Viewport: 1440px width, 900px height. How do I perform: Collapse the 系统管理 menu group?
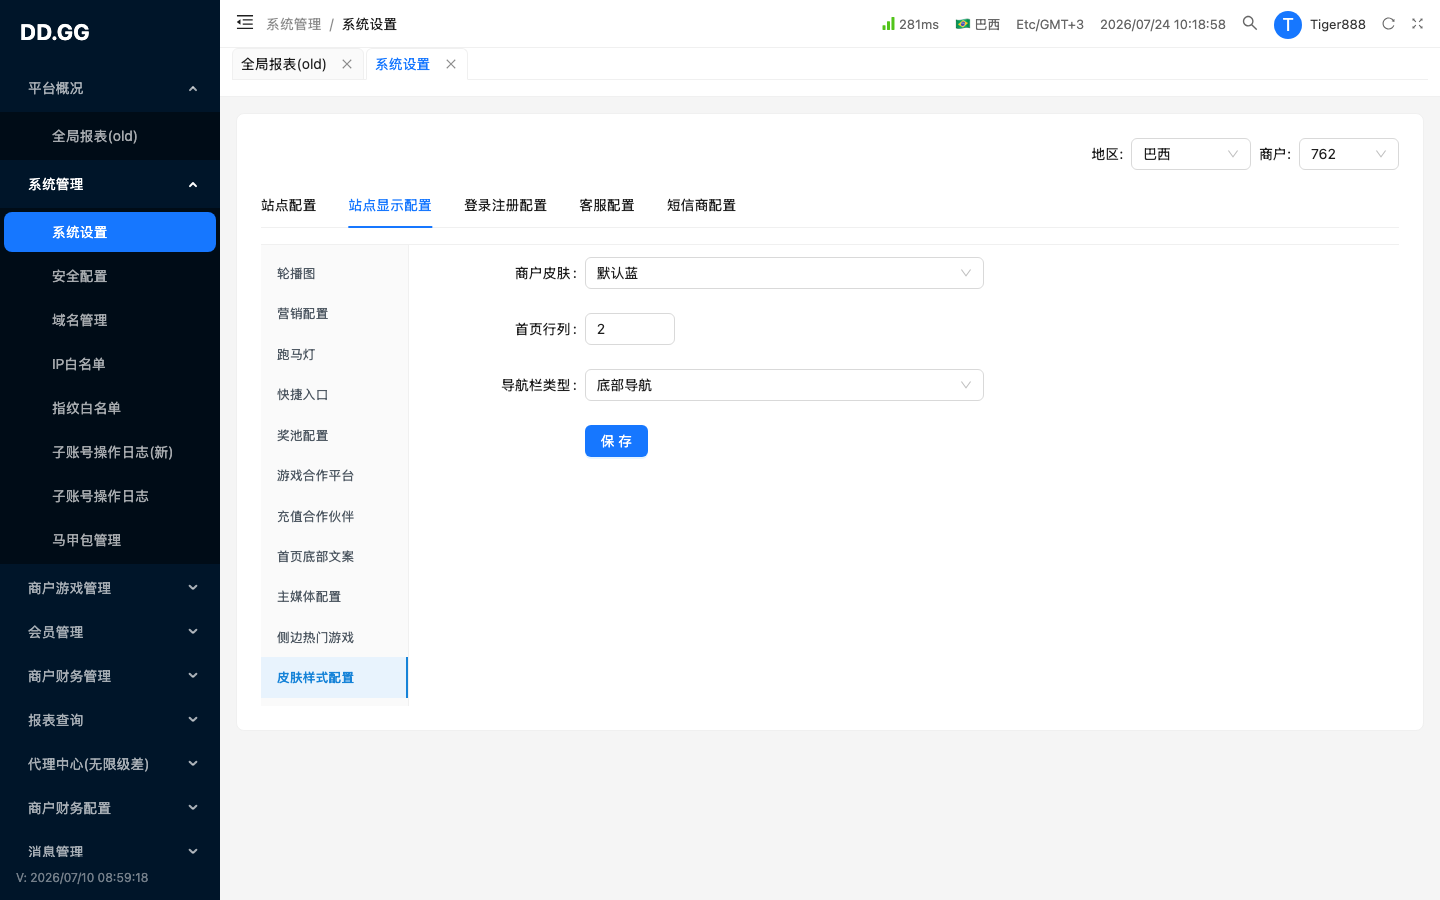coord(110,184)
